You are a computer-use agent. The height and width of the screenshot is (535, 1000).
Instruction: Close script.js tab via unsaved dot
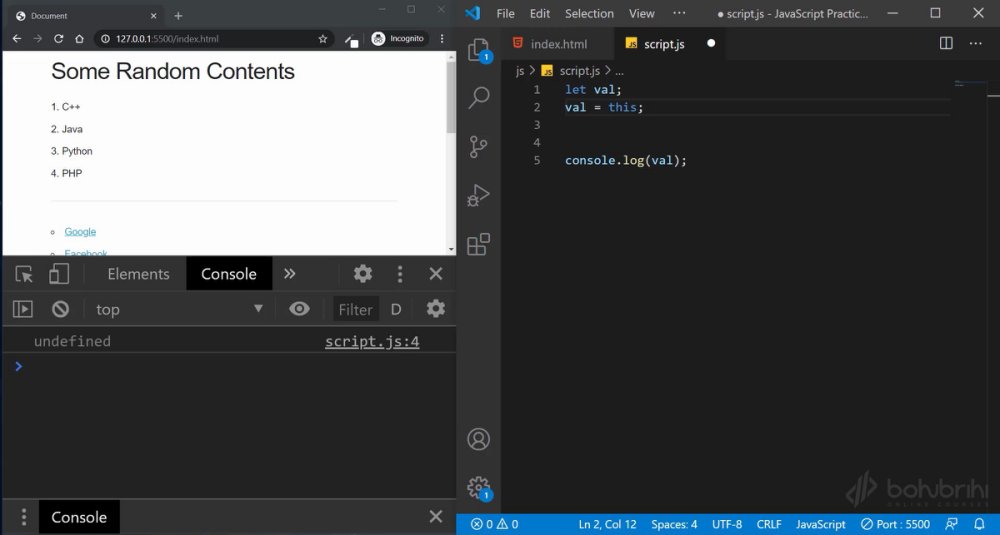[x=711, y=43]
